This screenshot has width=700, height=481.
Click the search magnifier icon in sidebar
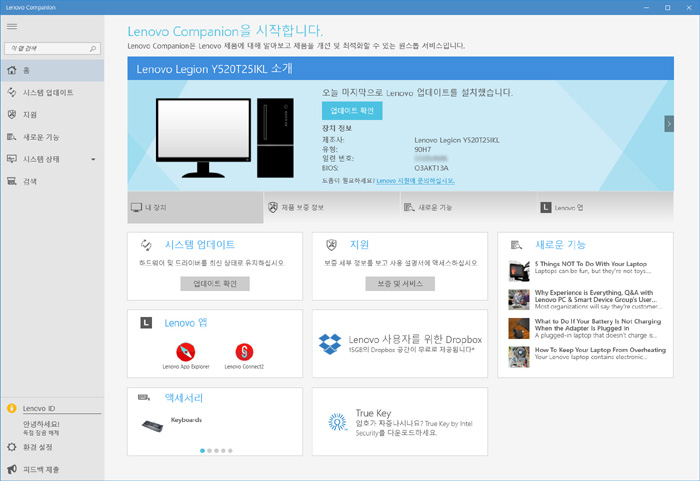pyautogui.click(x=93, y=48)
